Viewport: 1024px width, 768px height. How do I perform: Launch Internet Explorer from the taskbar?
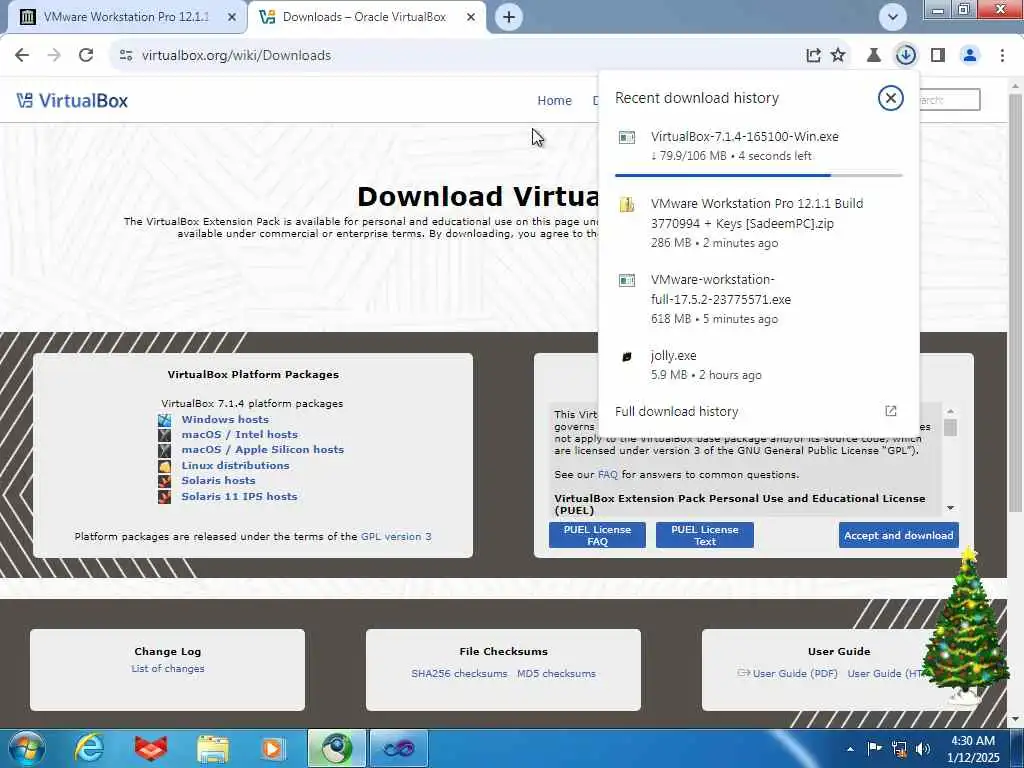[89, 748]
